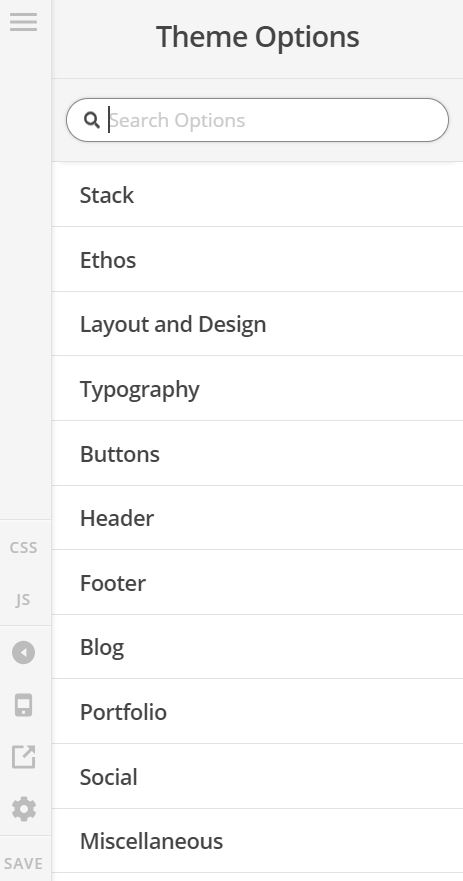This screenshot has height=881, width=463.
Task: Open the custom CSS editor
Action: pyautogui.click(x=24, y=547)
